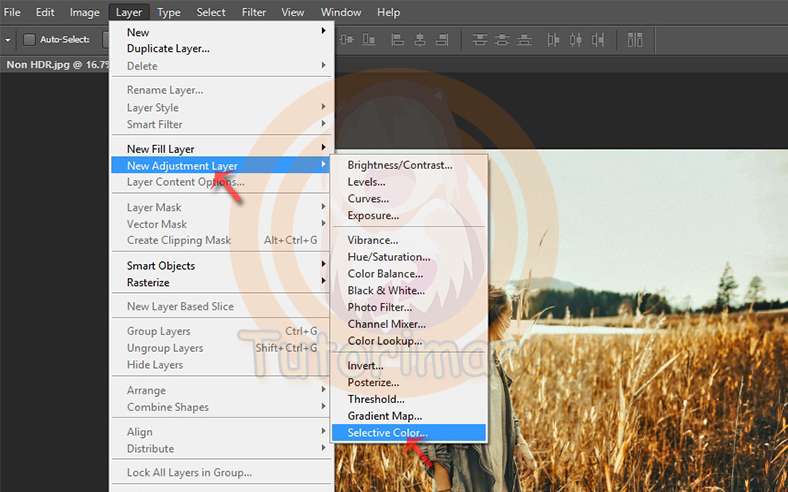
Task: Expand the New Fill Layer submenu
Action: point(220,149)
